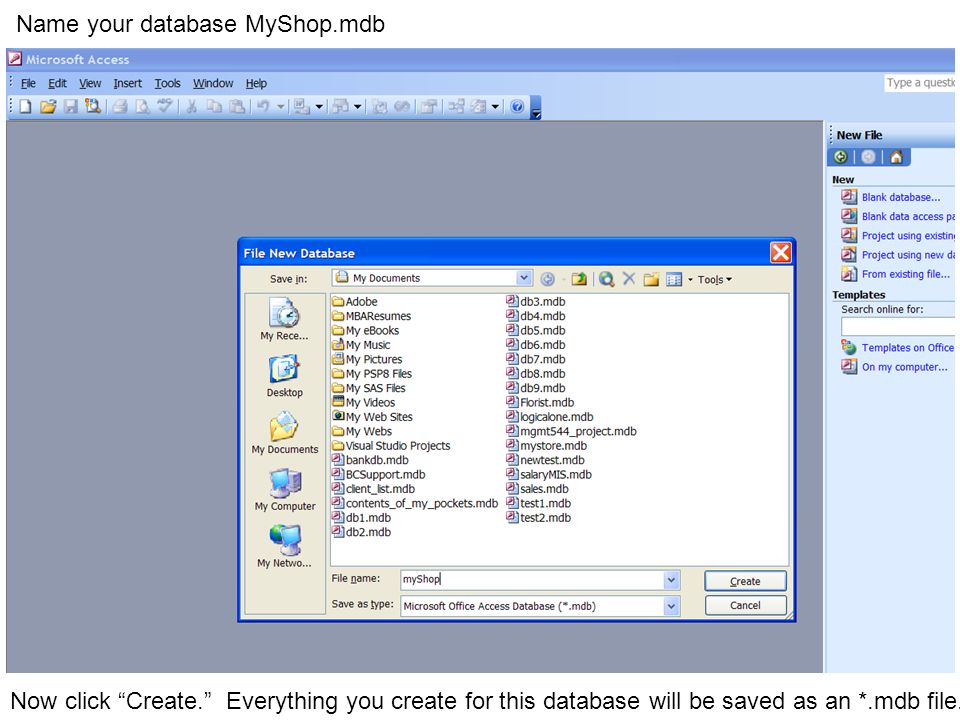
Task: Select the Florist.mdb file
Action: pos(540,402)
